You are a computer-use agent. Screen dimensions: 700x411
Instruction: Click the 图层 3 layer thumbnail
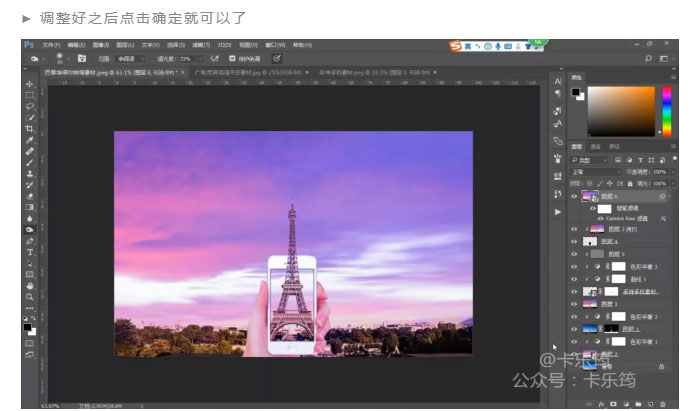click(589, 304)
